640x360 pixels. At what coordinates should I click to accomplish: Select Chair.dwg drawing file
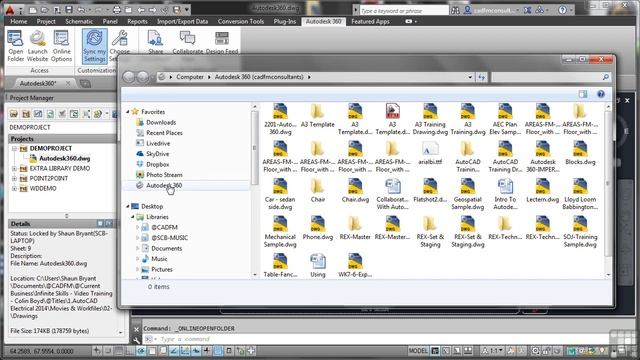pos(355,191)
